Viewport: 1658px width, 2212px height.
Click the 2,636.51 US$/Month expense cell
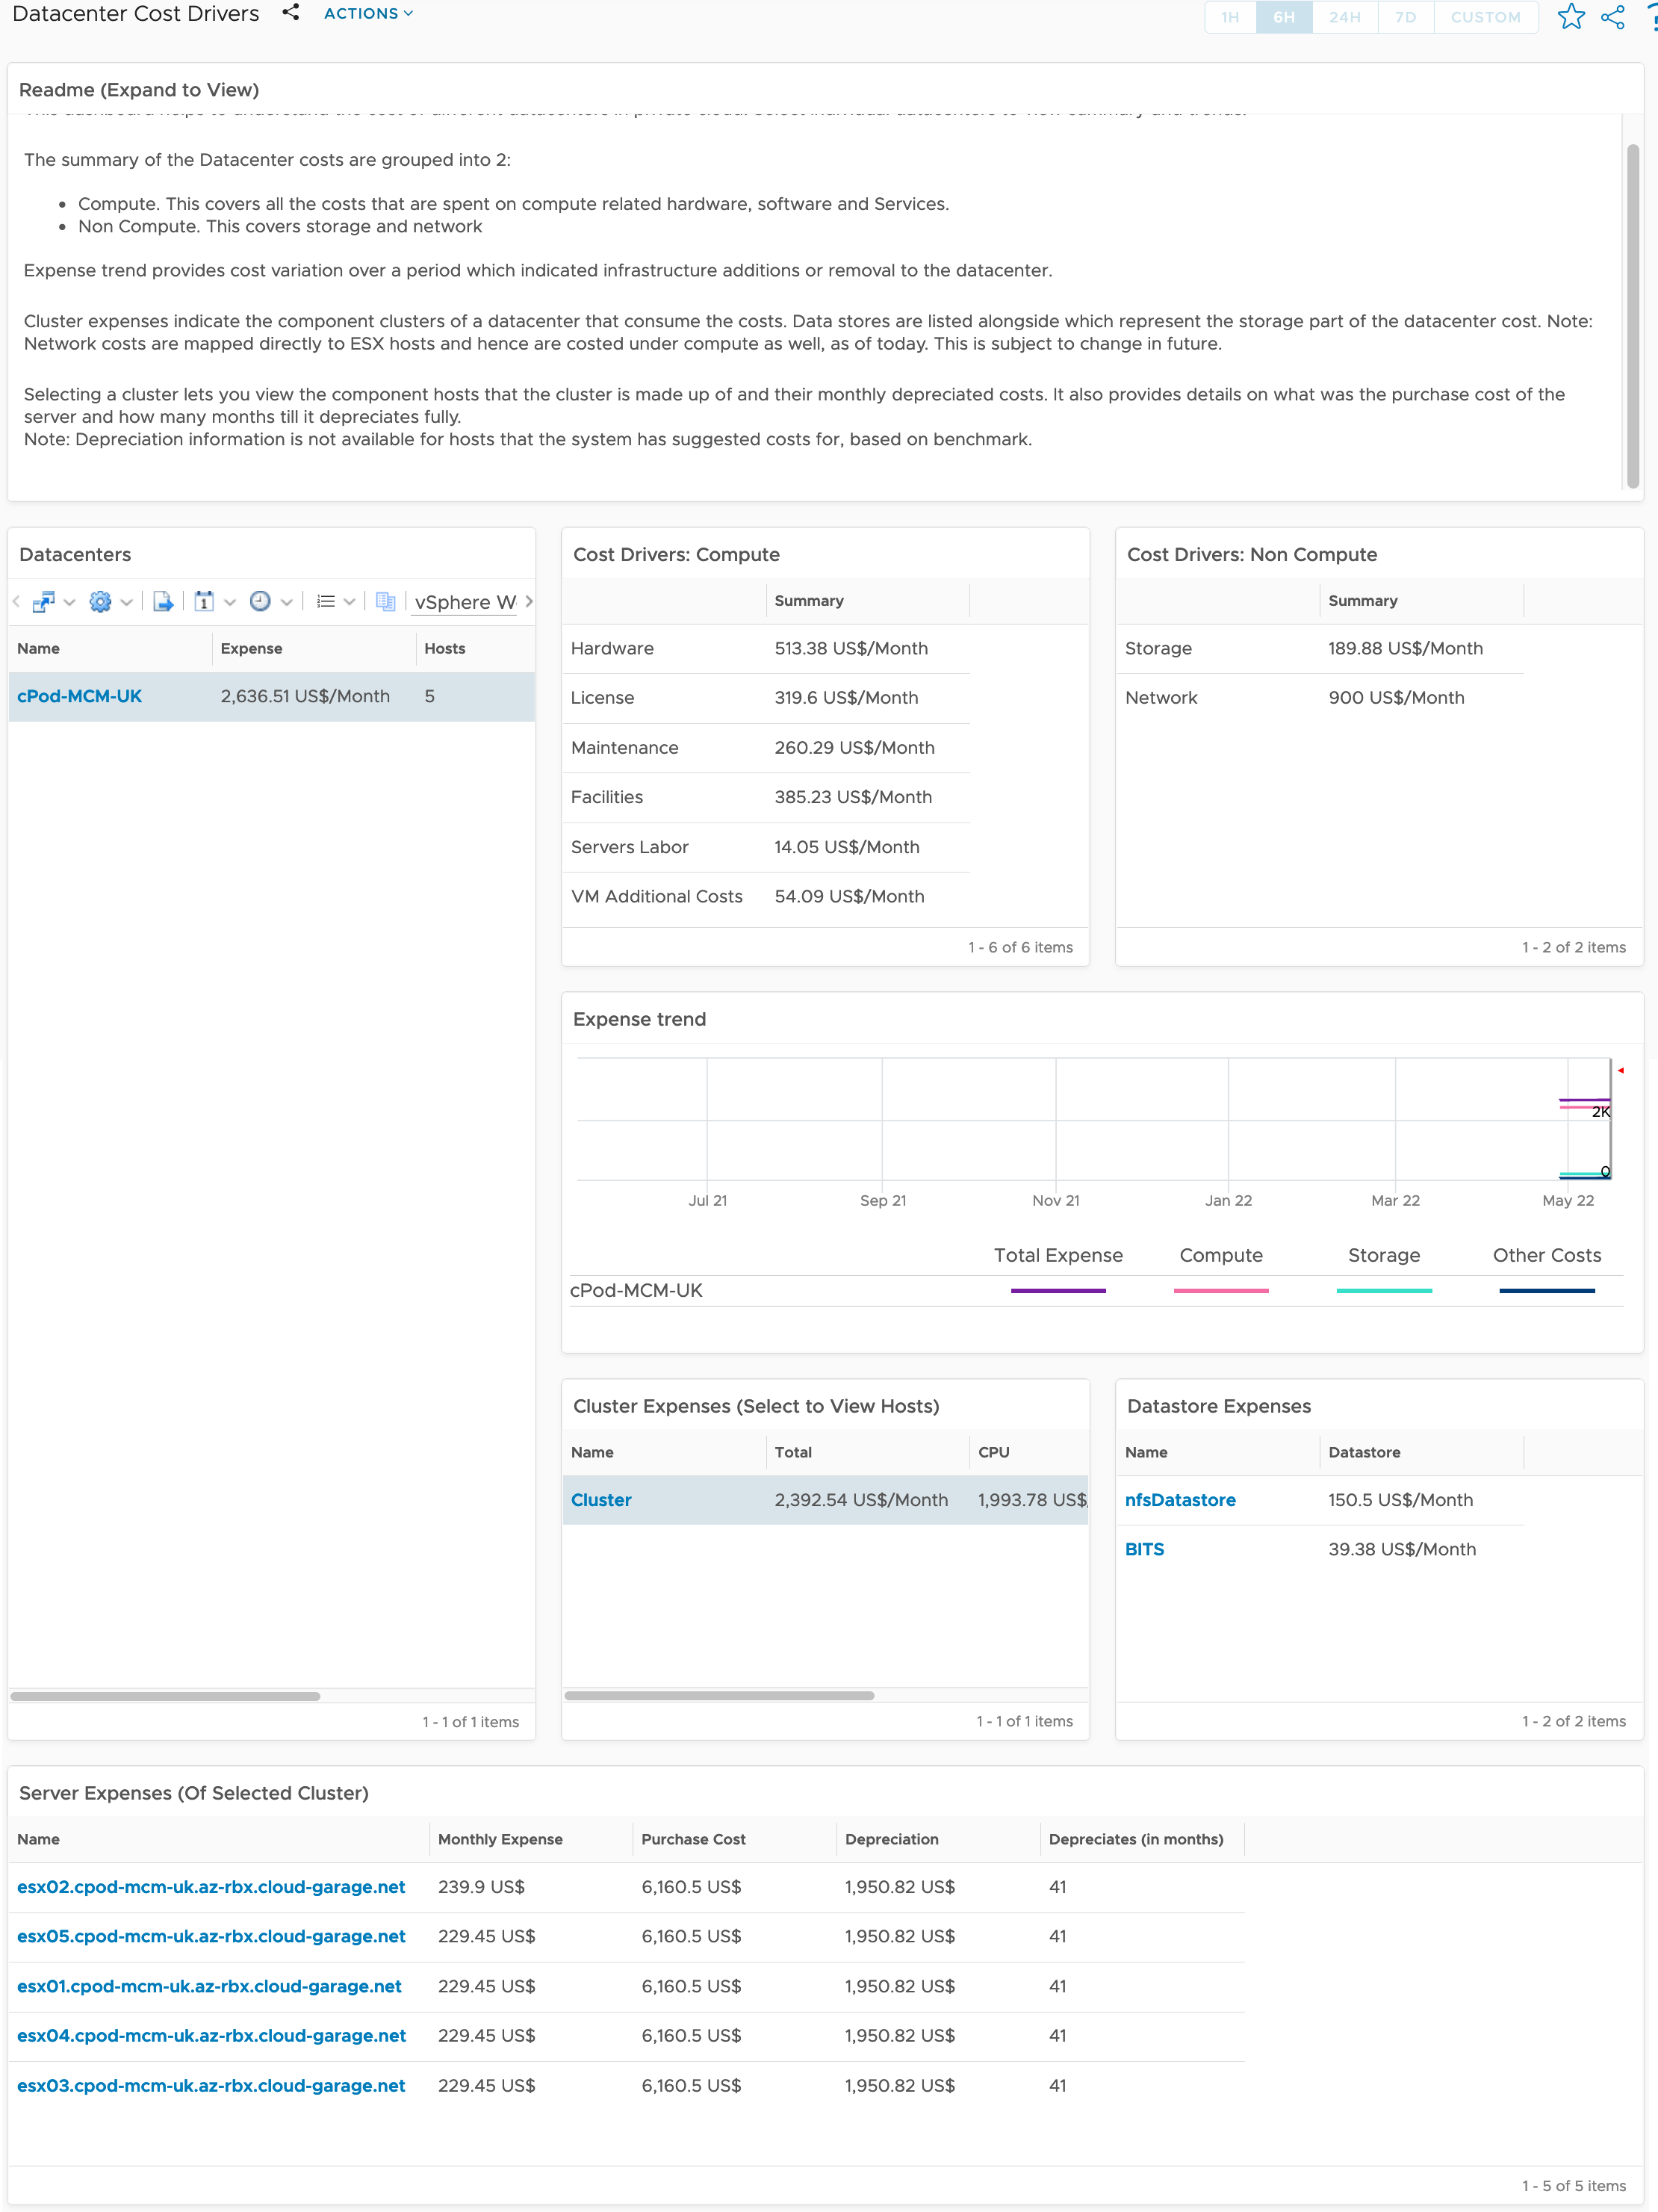[x=305, y=696]
